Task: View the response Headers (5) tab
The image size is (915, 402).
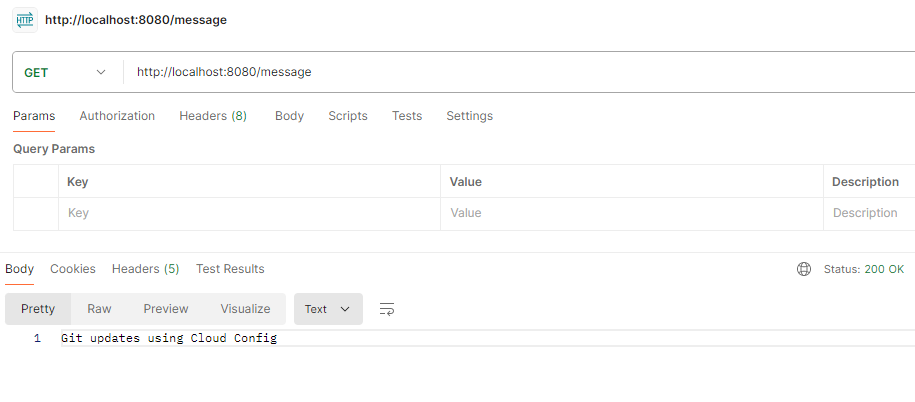Action: click(x=145, y=269)
